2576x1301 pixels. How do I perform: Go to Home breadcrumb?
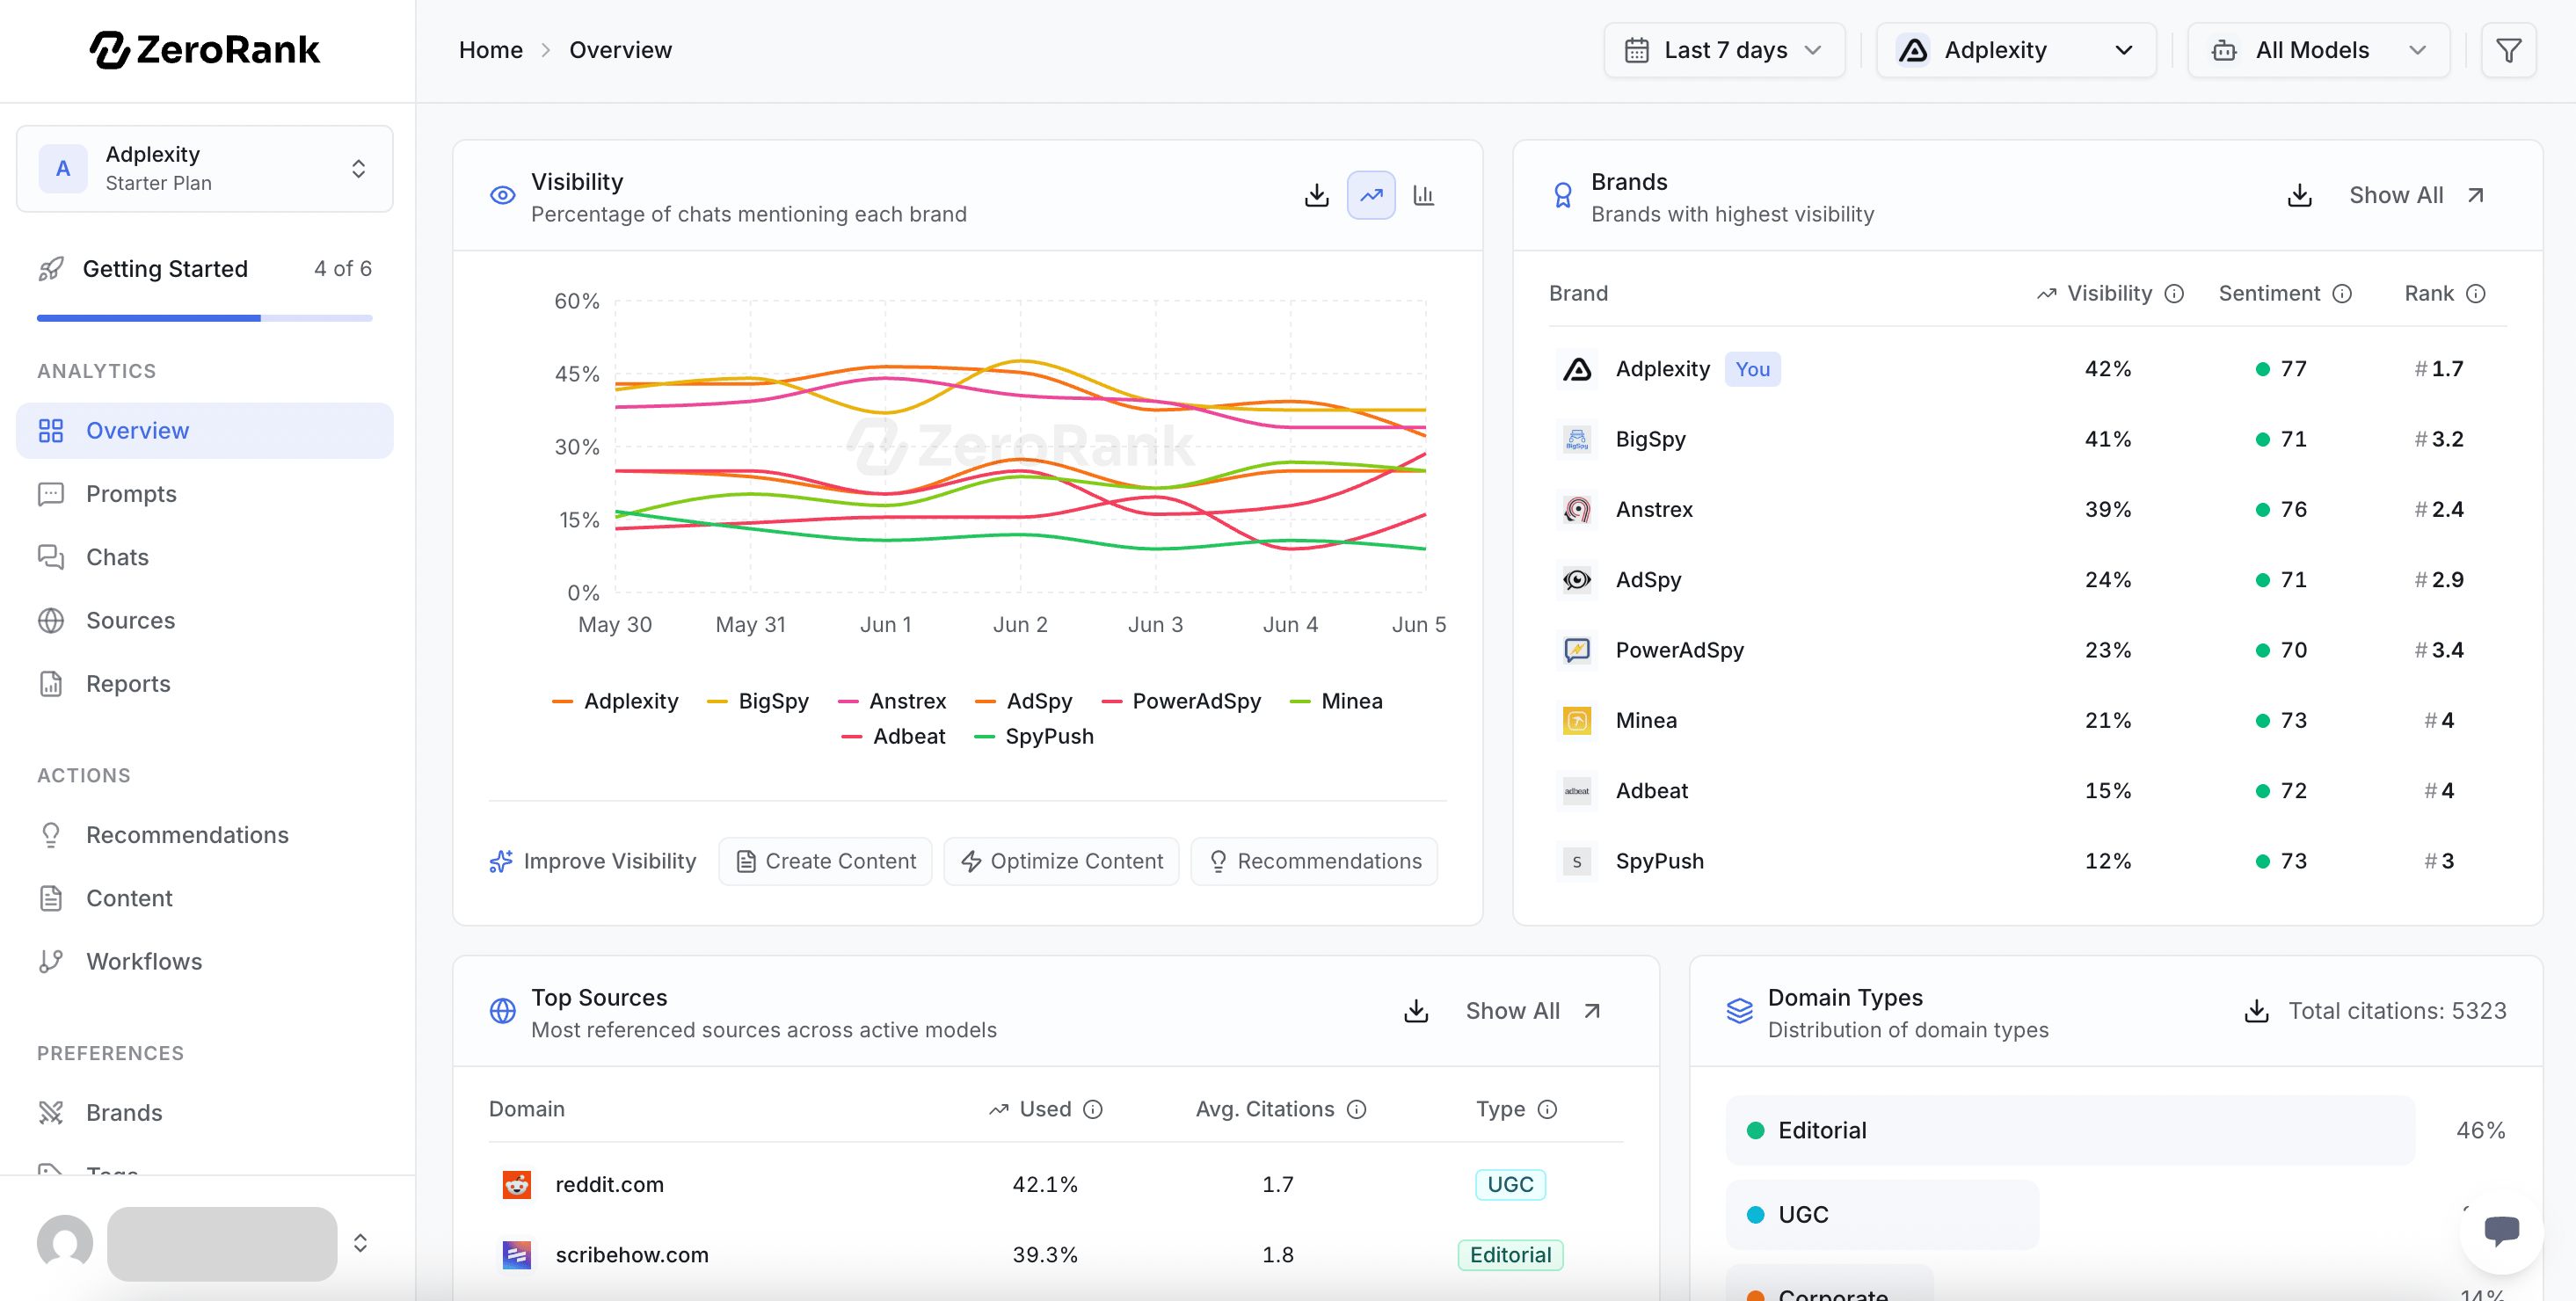[x=490, y=50]
